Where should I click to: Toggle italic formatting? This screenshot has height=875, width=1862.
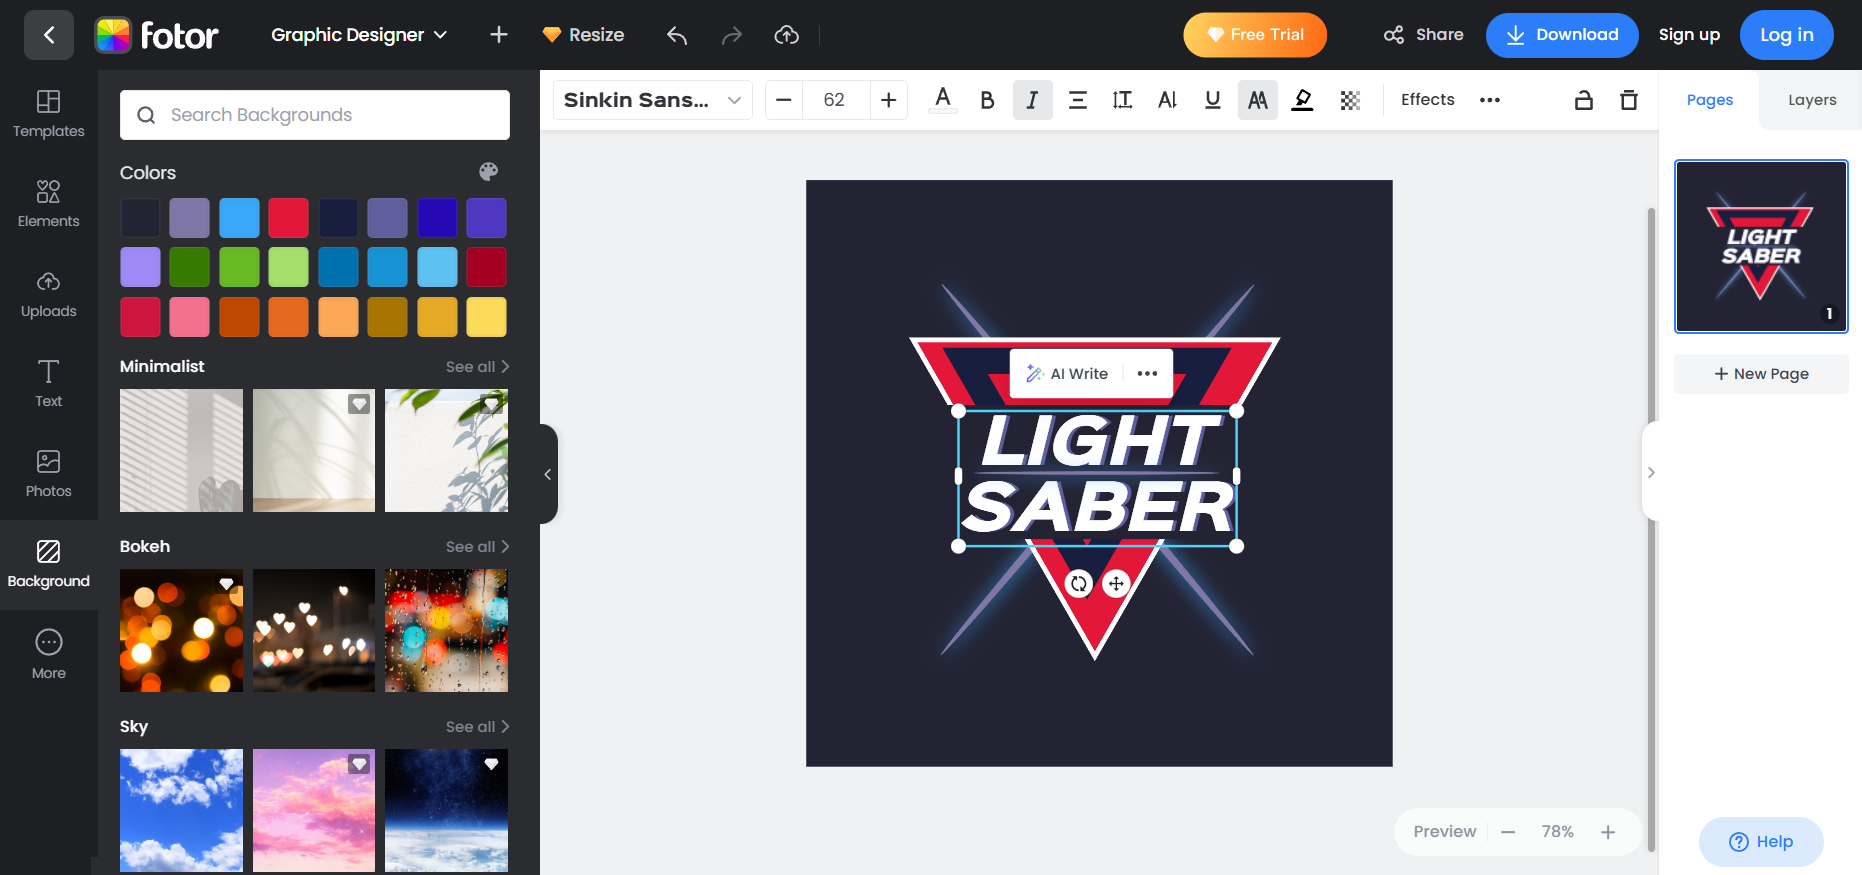click(x=1032, y=100)
